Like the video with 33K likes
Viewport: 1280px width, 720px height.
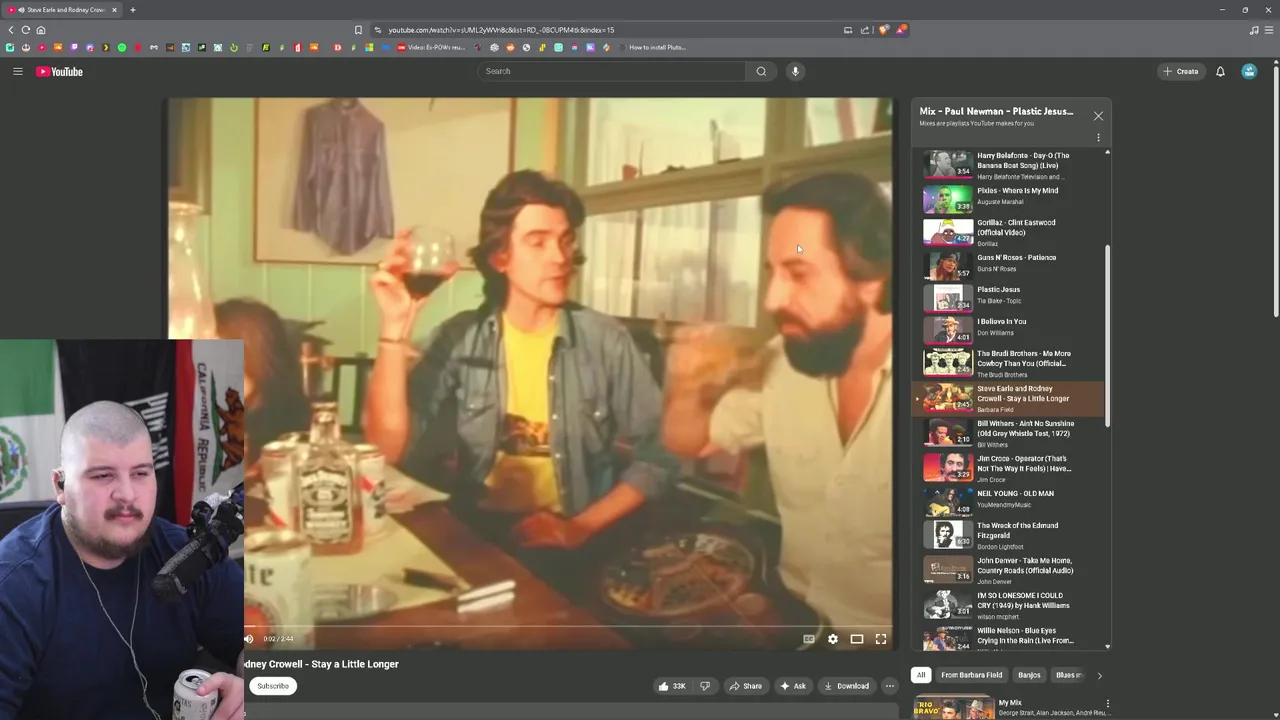(x=672, y=686)
